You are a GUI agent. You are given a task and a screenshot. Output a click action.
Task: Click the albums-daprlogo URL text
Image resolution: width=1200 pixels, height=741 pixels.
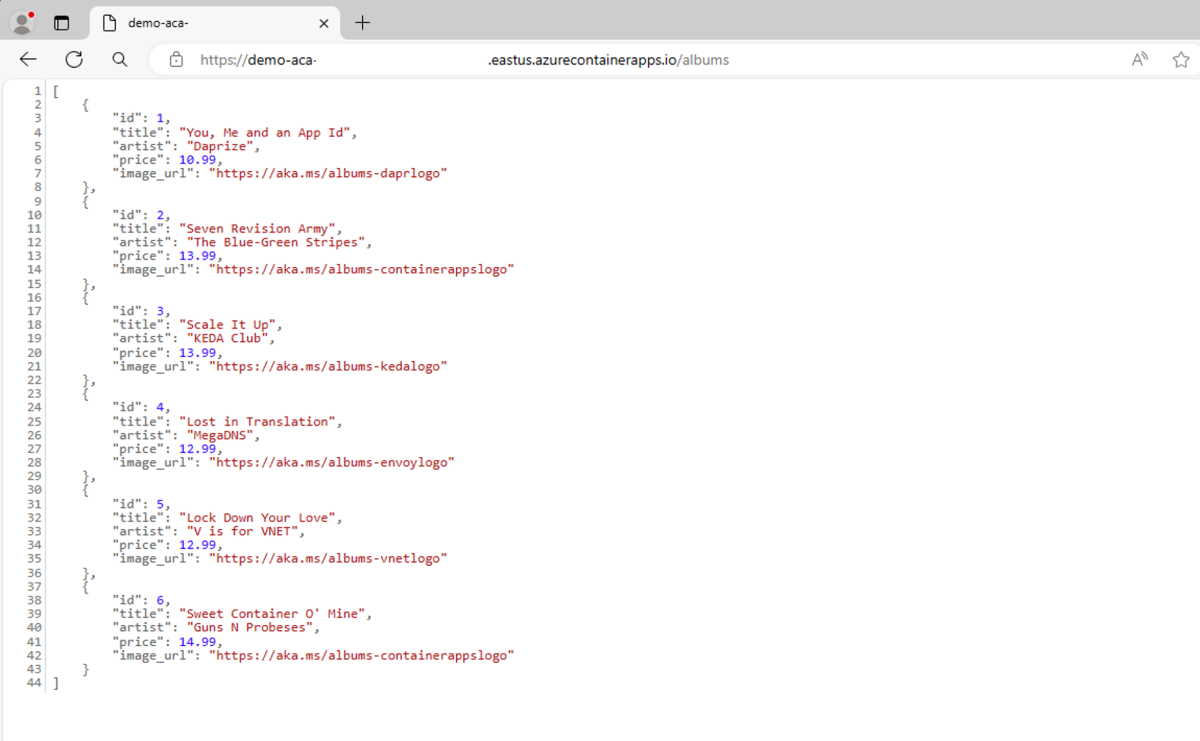coord(330,172)
